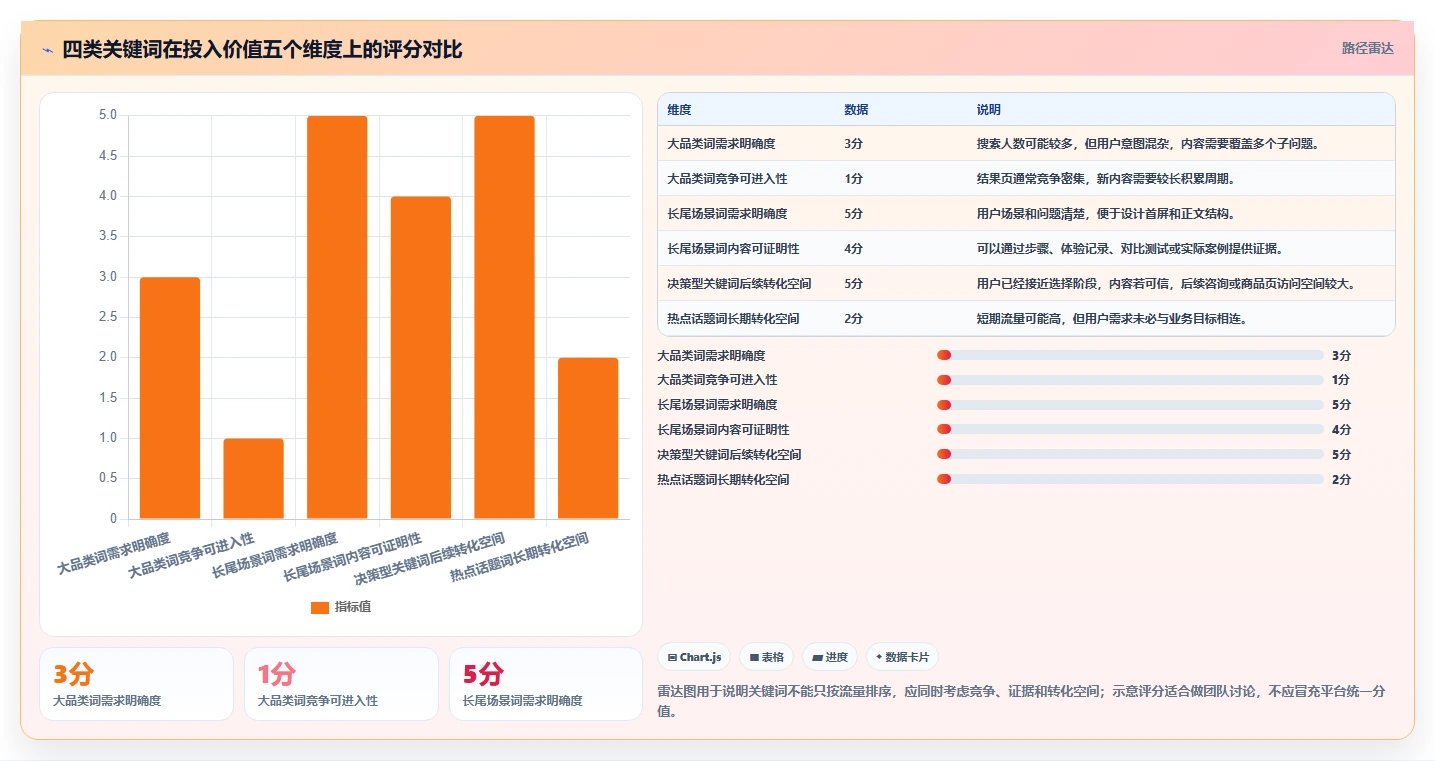This screenshot has width=1435, height=761.
Task: Click progress bar for 决策型关键词后续转化空间
Action: tap(1130, 455)
